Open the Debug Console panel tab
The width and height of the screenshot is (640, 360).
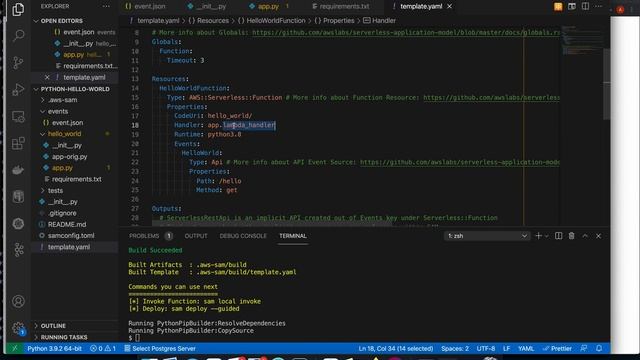(x=243, y=236)
